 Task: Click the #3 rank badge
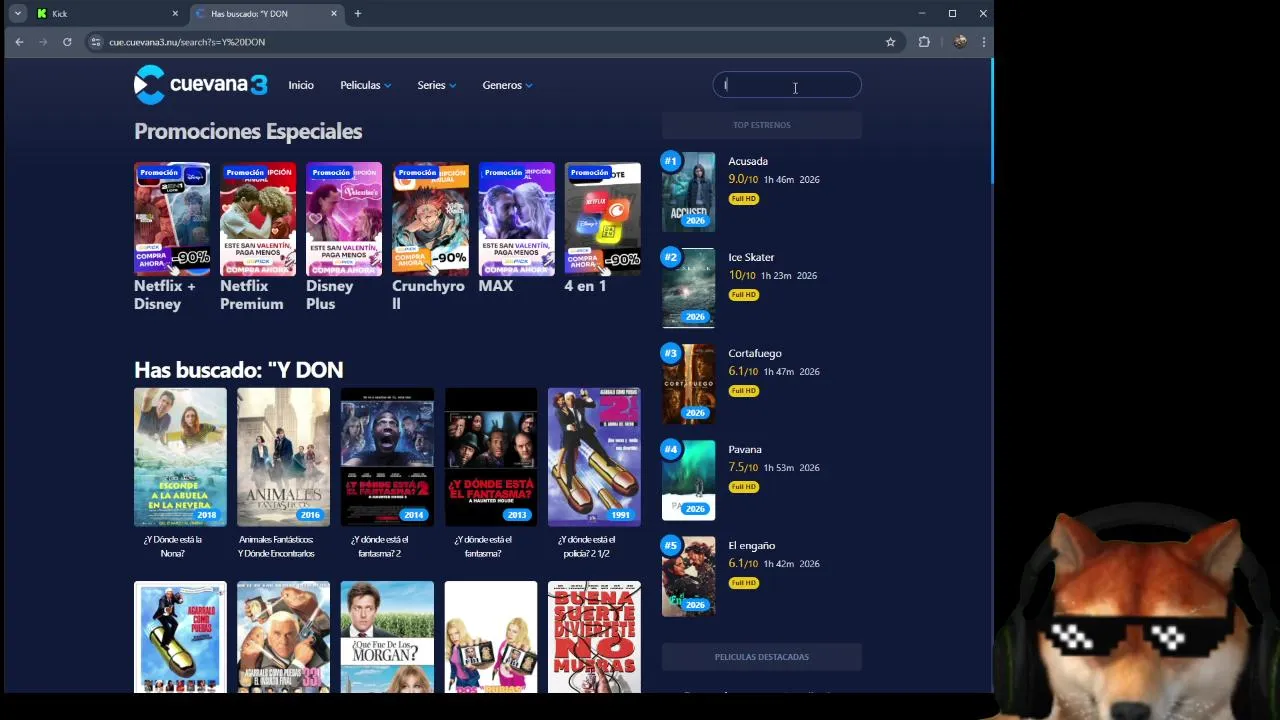click(670, 353)
